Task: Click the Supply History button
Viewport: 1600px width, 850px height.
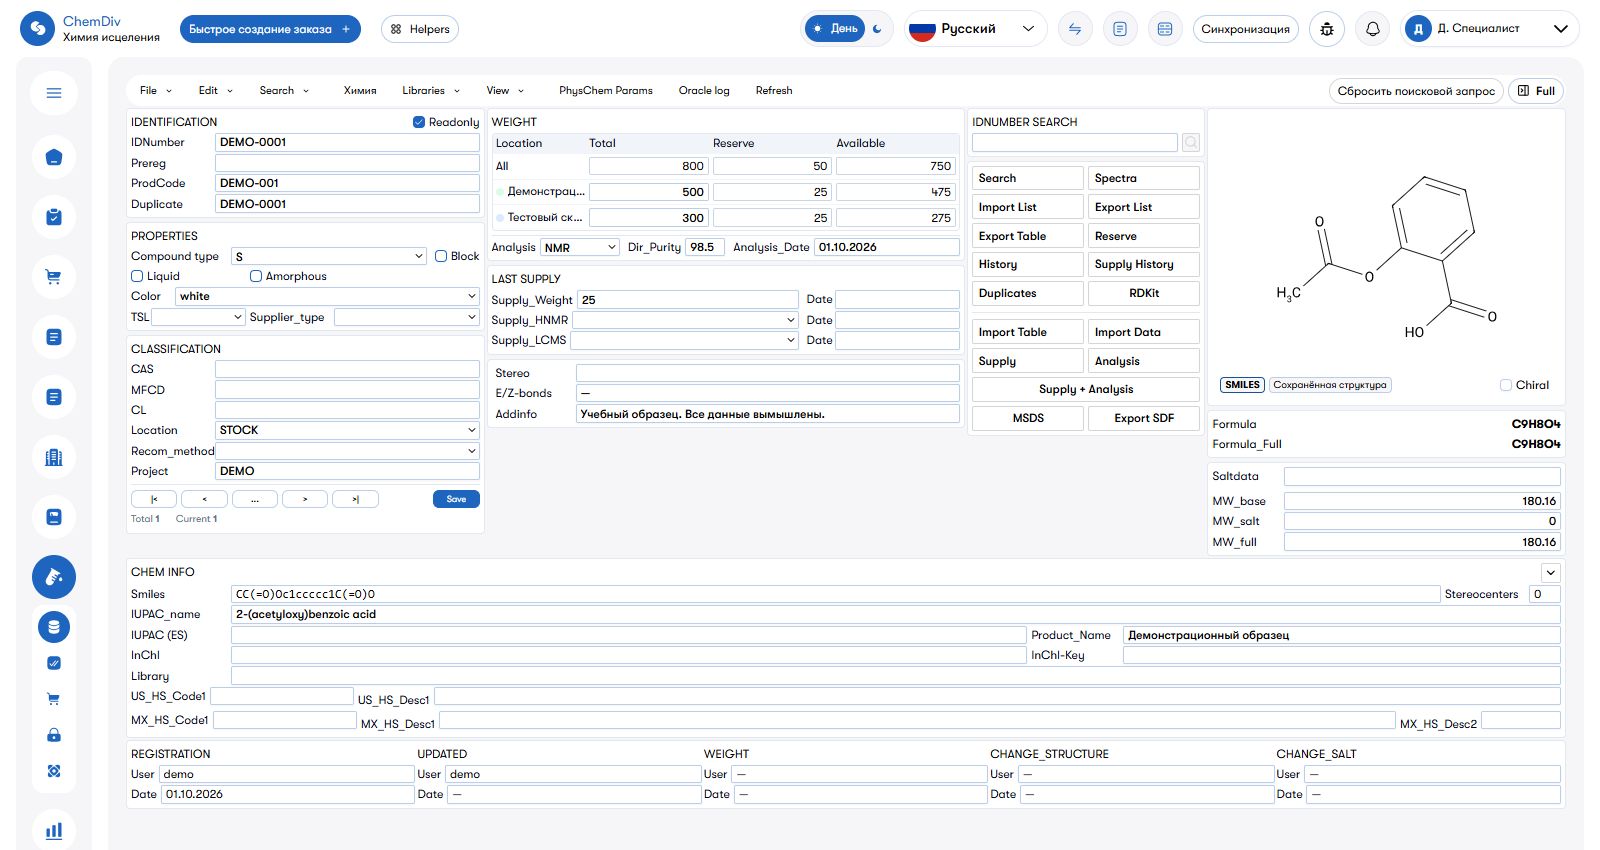Action: point(1144,264)
